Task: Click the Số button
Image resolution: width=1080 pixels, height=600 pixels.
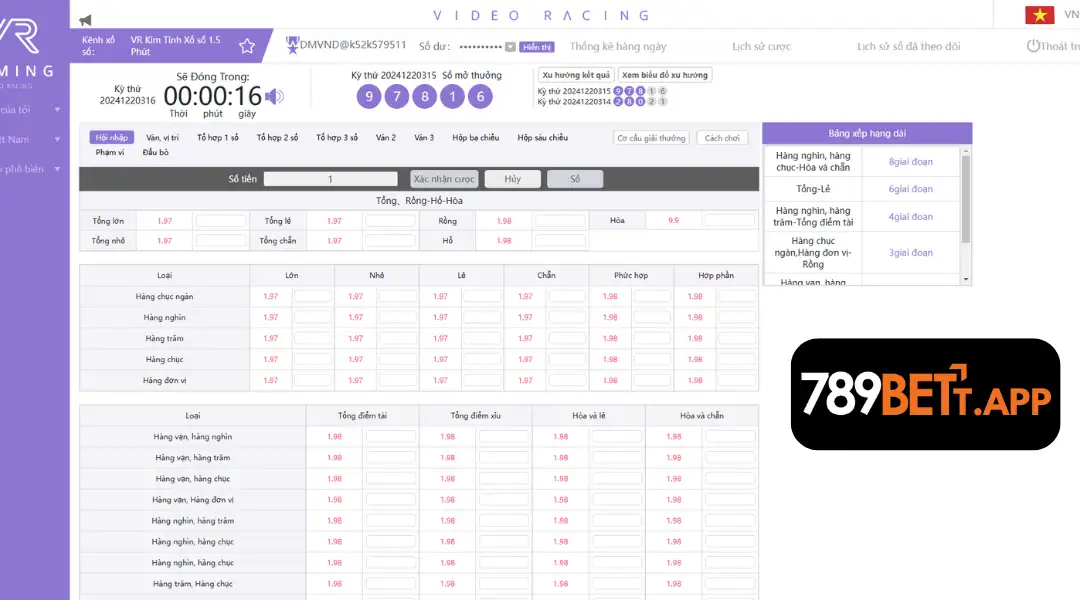Action: click(x=575, y=179)
